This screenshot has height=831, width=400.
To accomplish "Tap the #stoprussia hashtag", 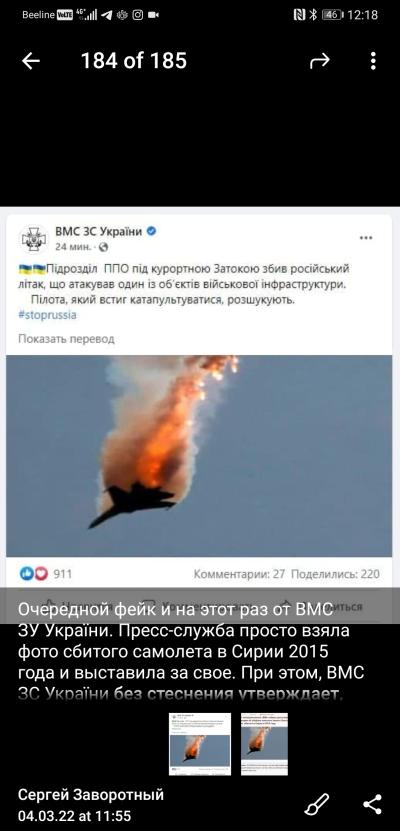I will coord(48,315).
